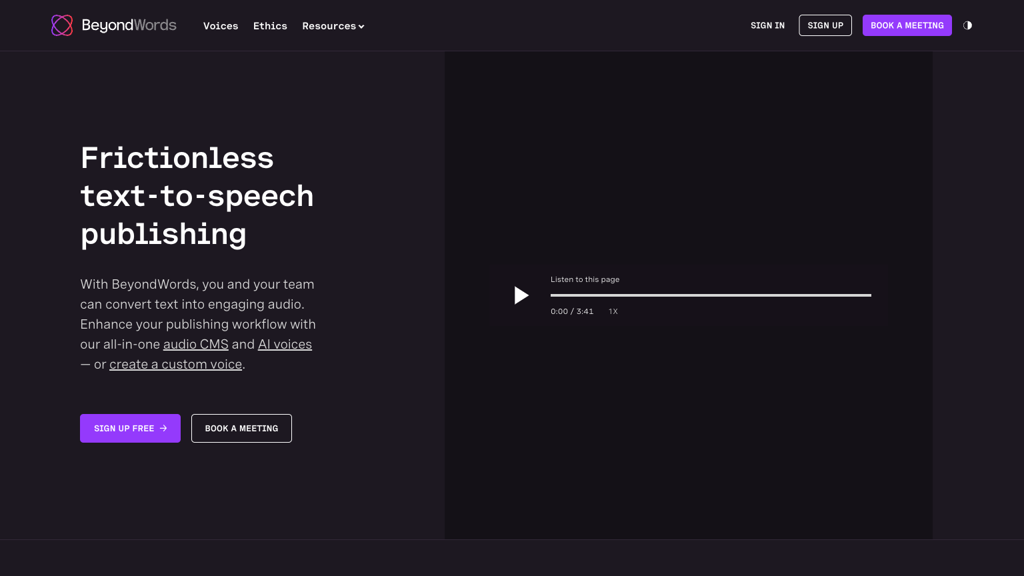Expand the Resources dropdown menu
Screen dimensions: 1024x576
pyautogui.click(x=333, y=25)
